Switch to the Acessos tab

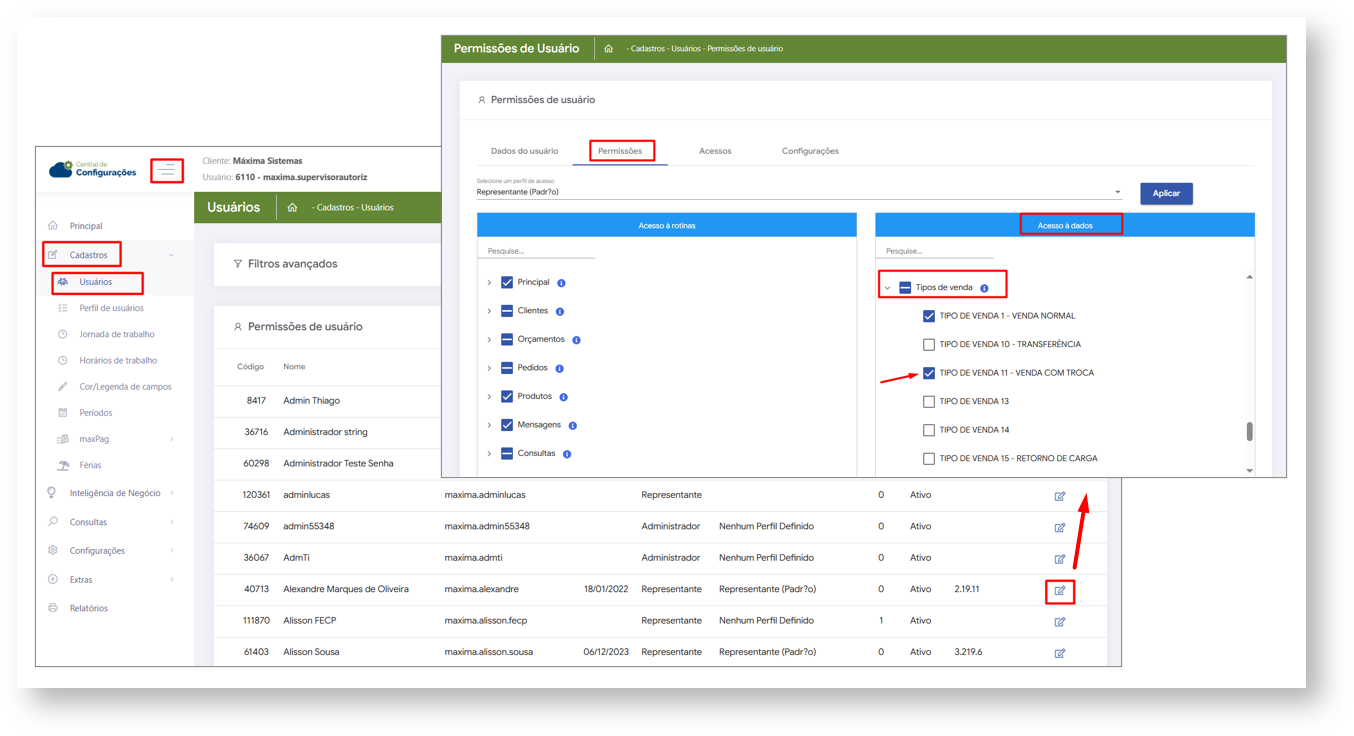tap(715, 151)
